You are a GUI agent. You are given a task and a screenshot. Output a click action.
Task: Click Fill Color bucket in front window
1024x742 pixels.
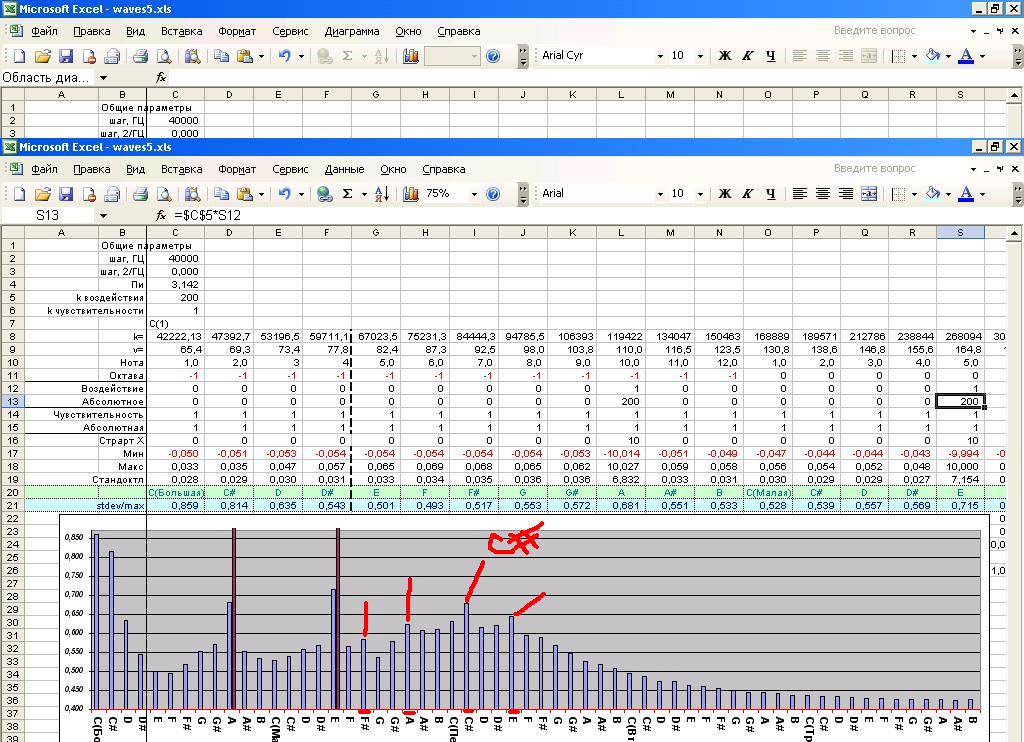click(x=933, y=193)
